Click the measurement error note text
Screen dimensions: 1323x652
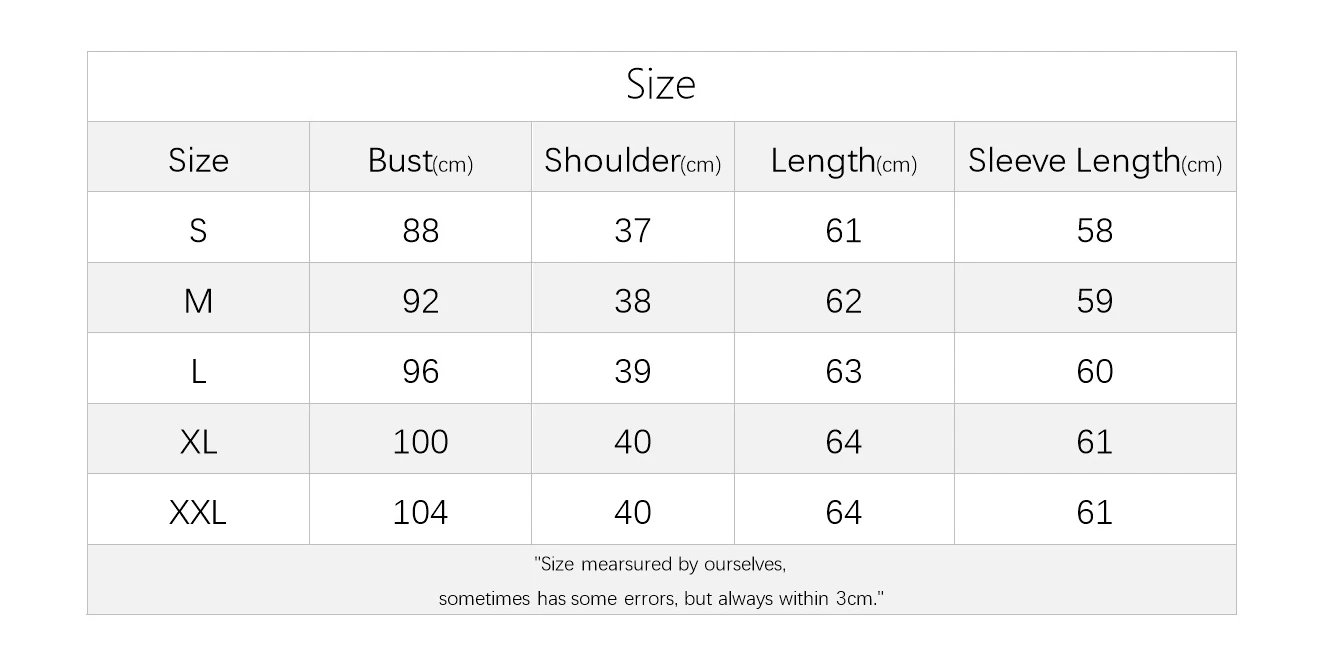661,581
